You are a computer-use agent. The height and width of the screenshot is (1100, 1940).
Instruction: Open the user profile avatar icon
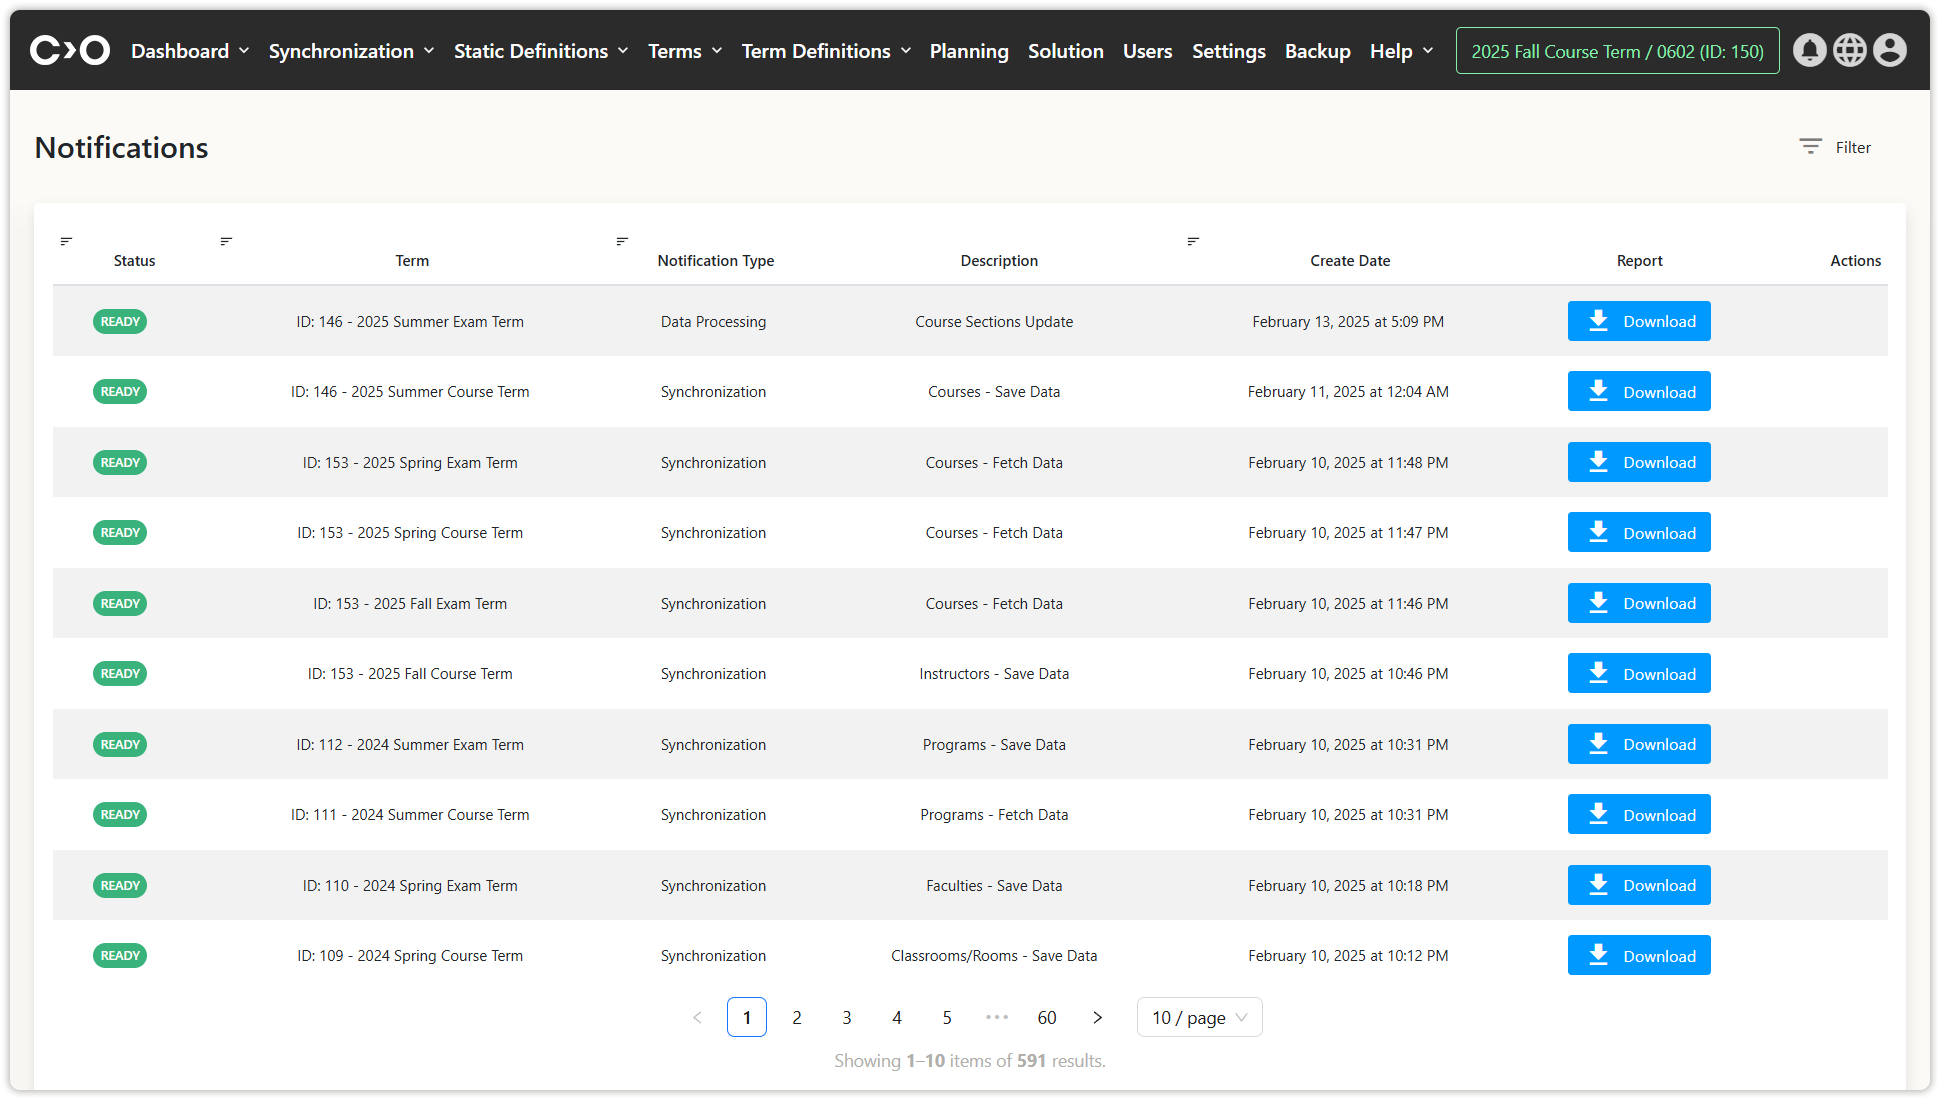click(1889, 50)
